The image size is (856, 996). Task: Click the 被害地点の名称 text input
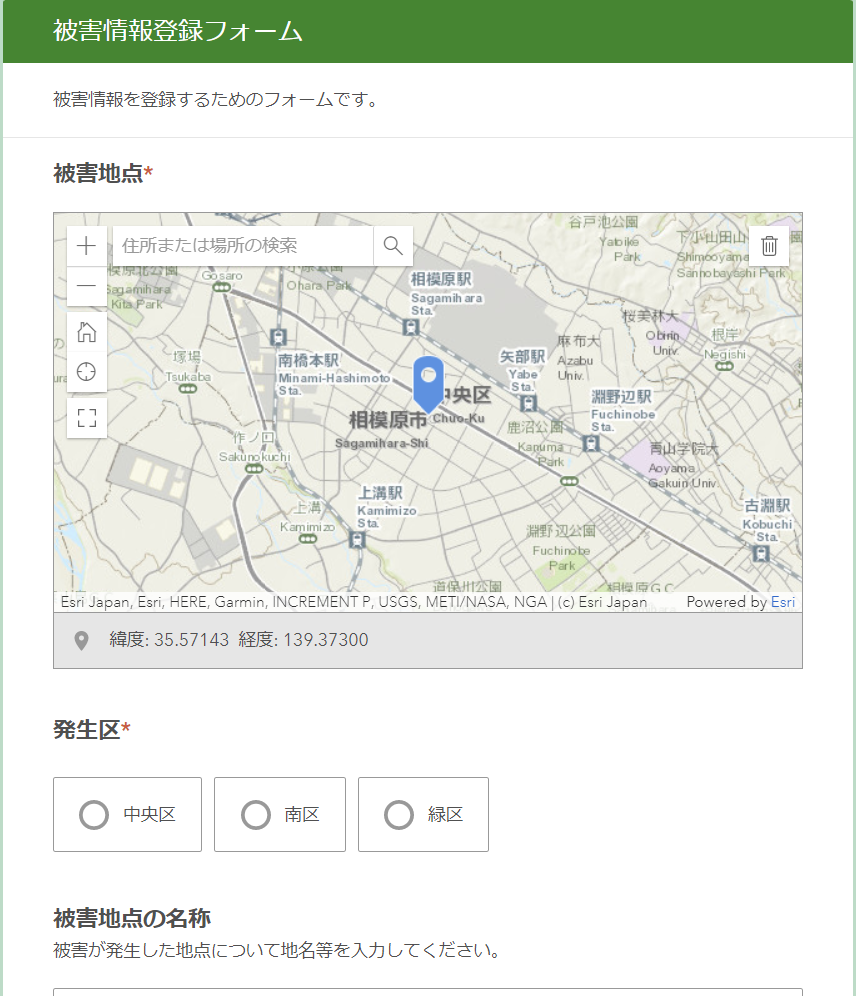tap(428, 991)
